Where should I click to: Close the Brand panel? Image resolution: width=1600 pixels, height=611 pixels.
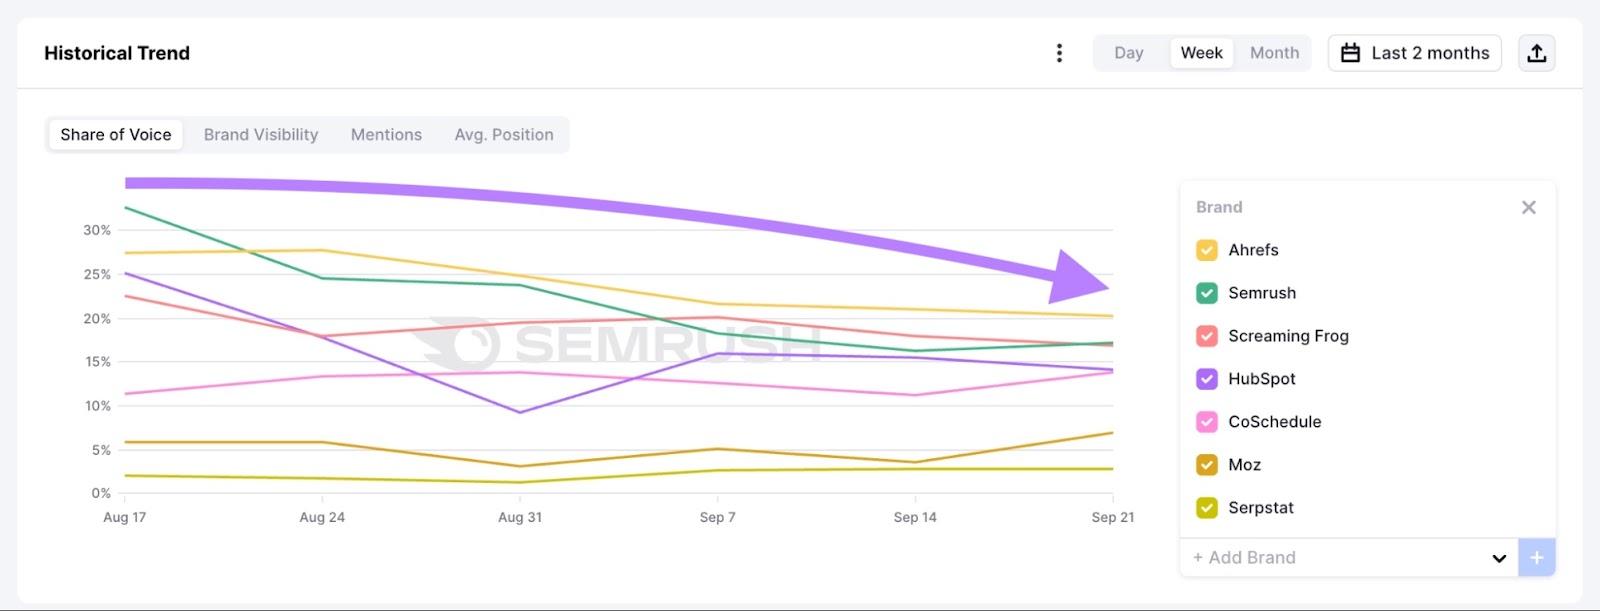point(1528,207)
